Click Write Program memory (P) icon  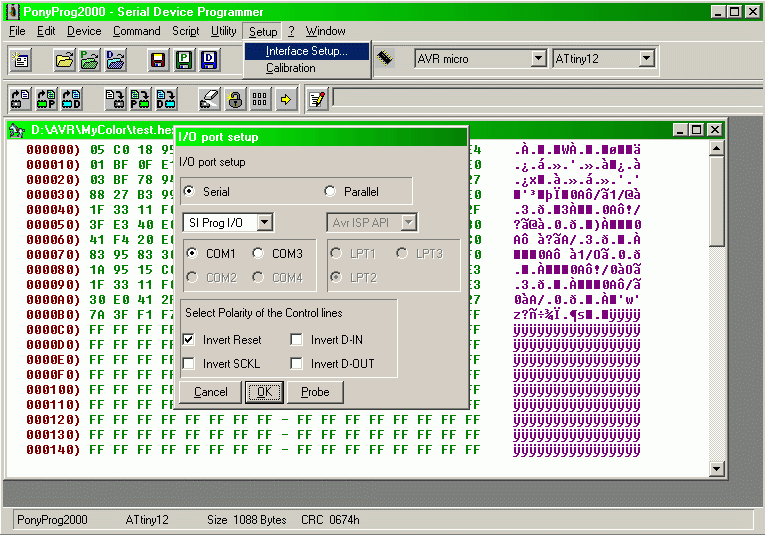(x=140, y=99)
